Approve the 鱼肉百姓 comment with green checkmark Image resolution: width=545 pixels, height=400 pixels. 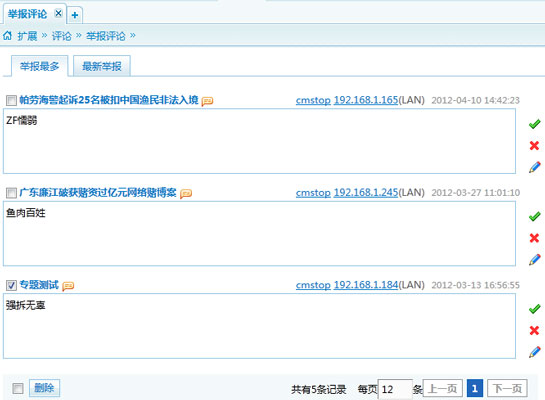coord(534,217)
